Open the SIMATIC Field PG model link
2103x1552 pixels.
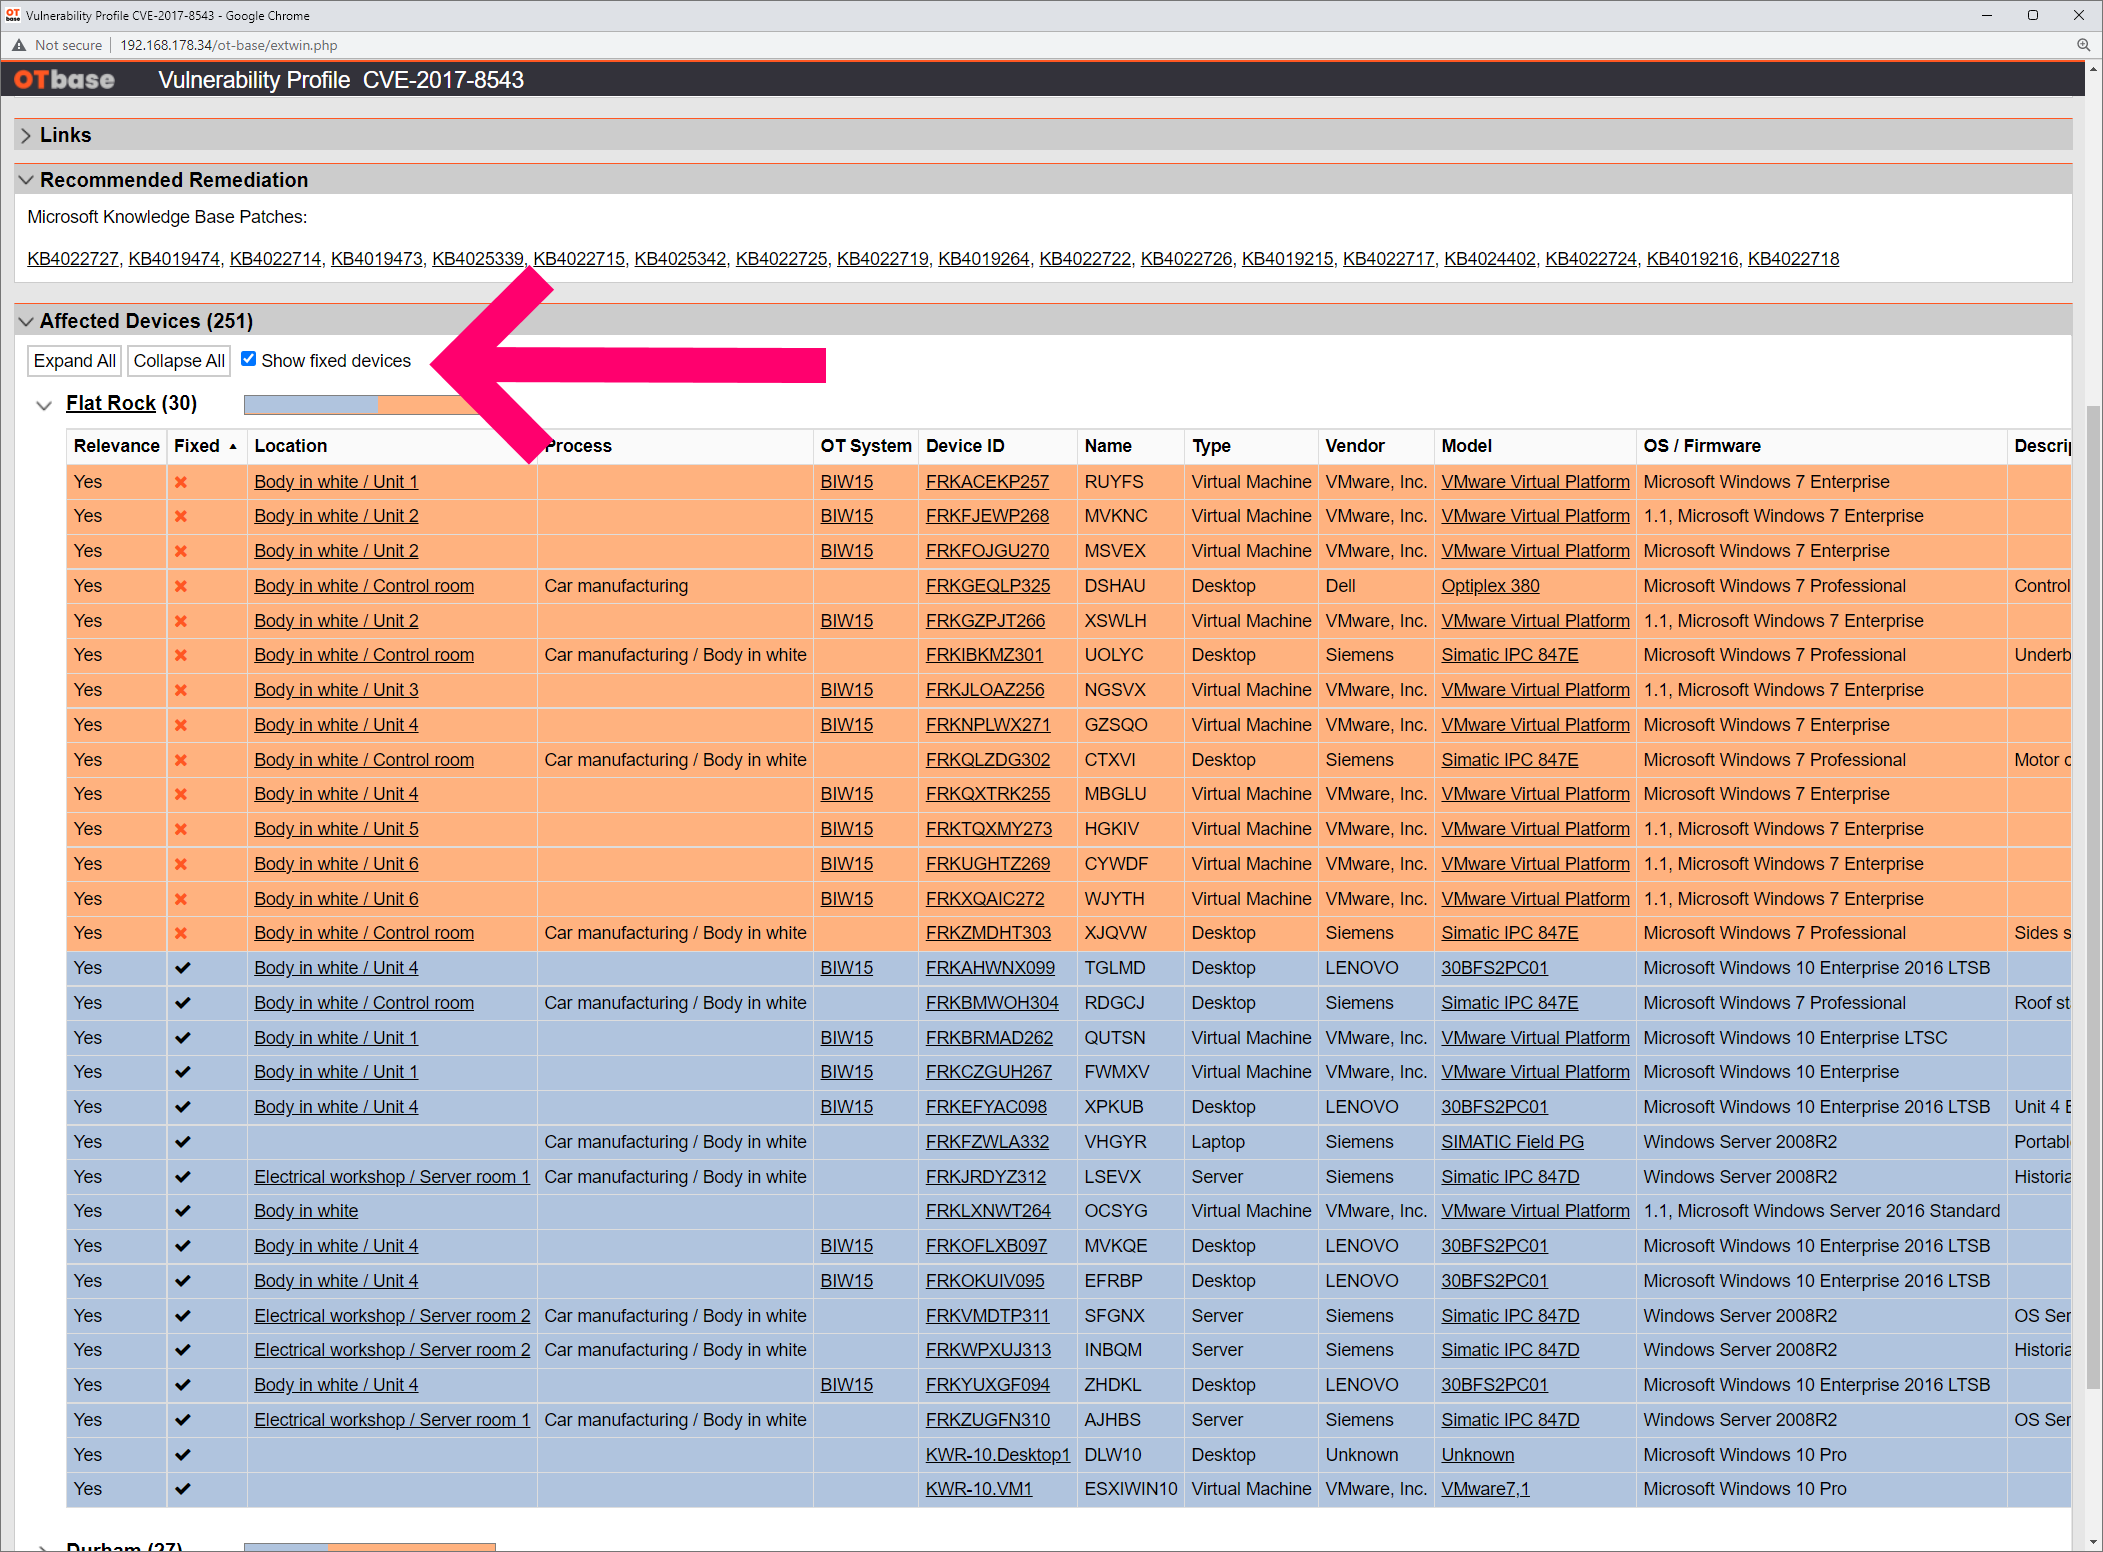(x=1512, y=1142)
